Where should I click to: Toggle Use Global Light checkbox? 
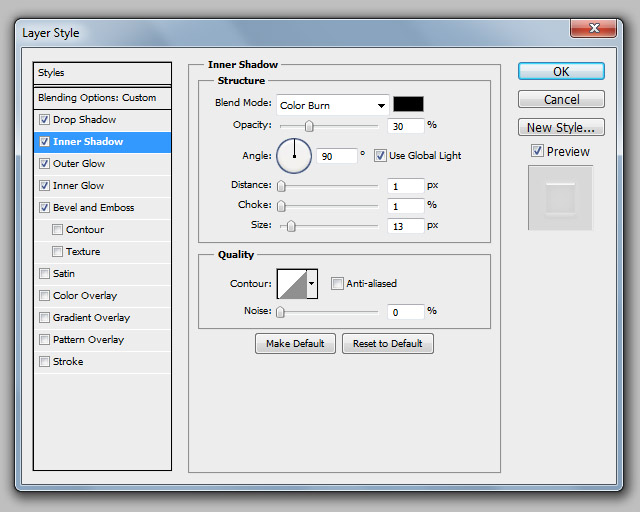pyautogui.click(x=380, y=156)
